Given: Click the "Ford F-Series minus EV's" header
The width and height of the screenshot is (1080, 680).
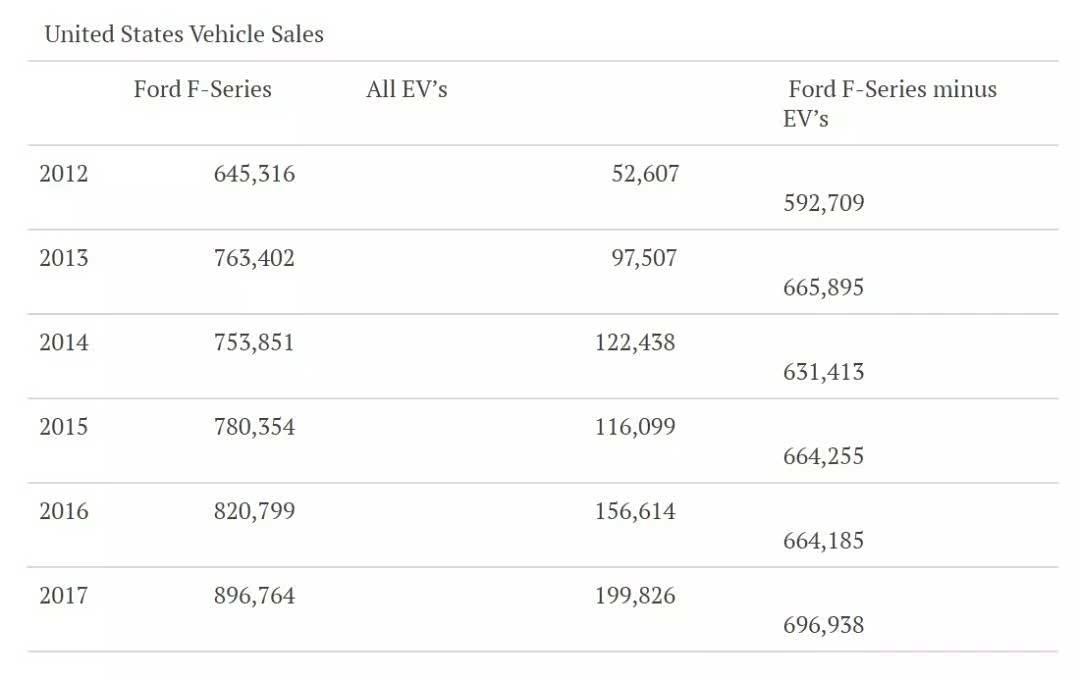Looking at the screenshot, I should click(890, 103).
